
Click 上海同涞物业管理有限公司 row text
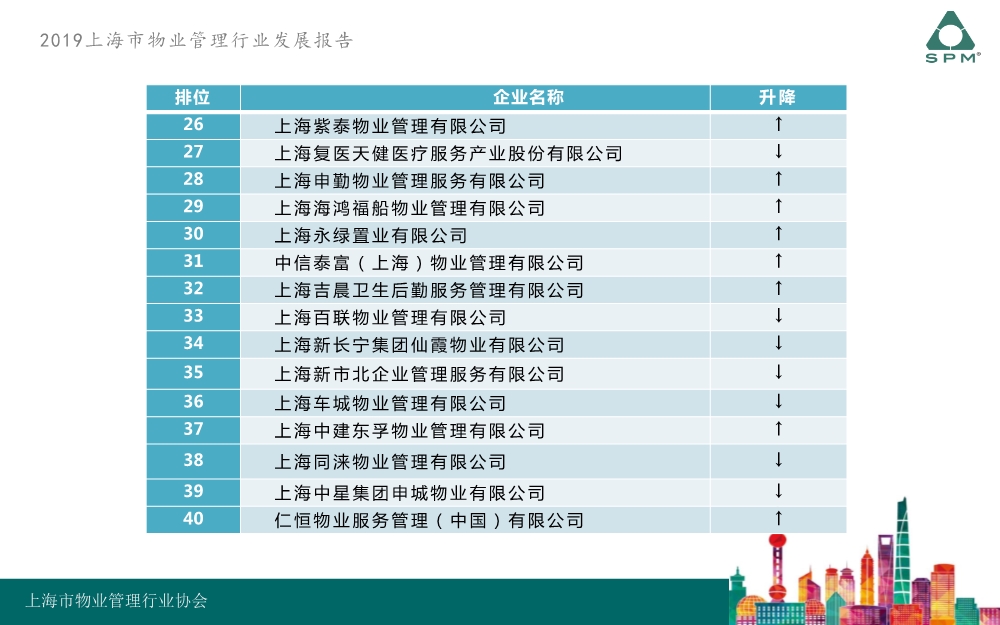[390, 462]
